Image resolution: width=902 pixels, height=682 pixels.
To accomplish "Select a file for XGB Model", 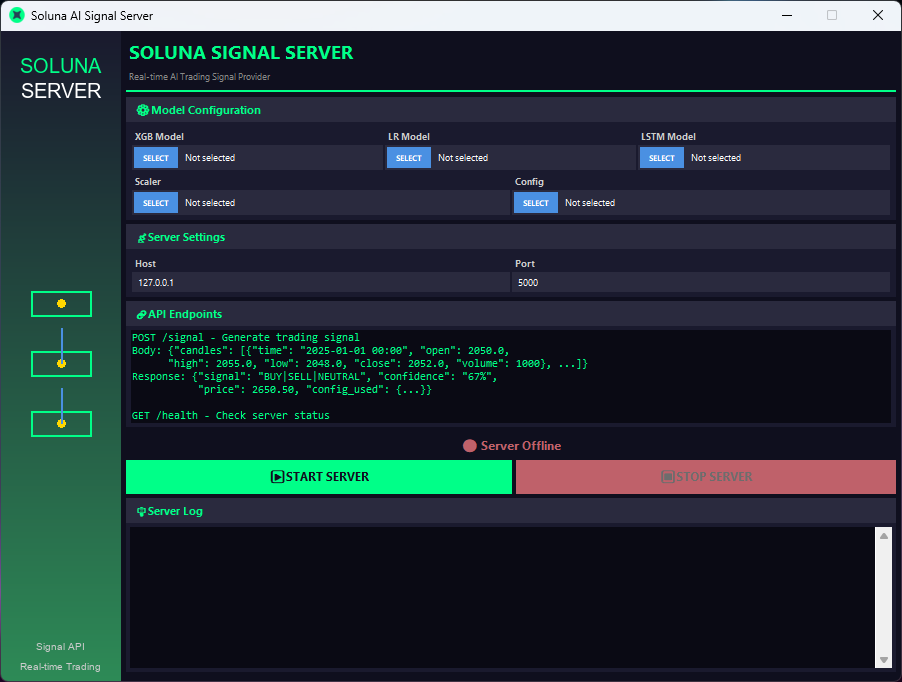I will click(x=156, y=158).
